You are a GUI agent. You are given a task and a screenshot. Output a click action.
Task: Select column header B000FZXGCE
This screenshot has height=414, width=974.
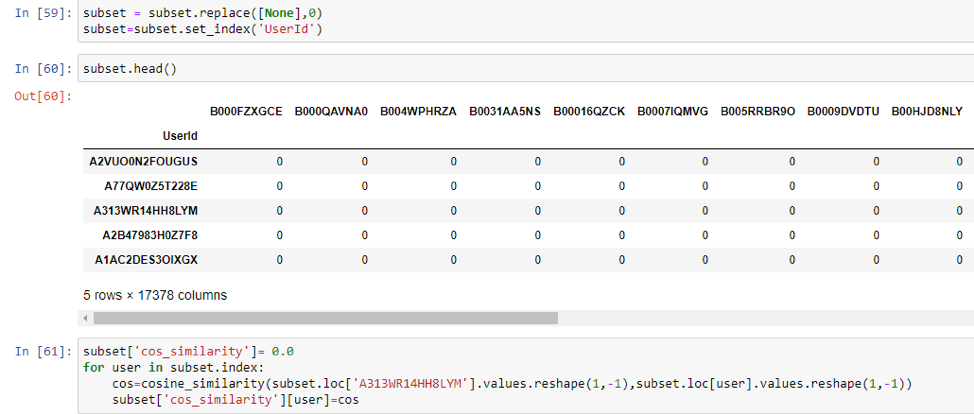(x=246, y=112)
